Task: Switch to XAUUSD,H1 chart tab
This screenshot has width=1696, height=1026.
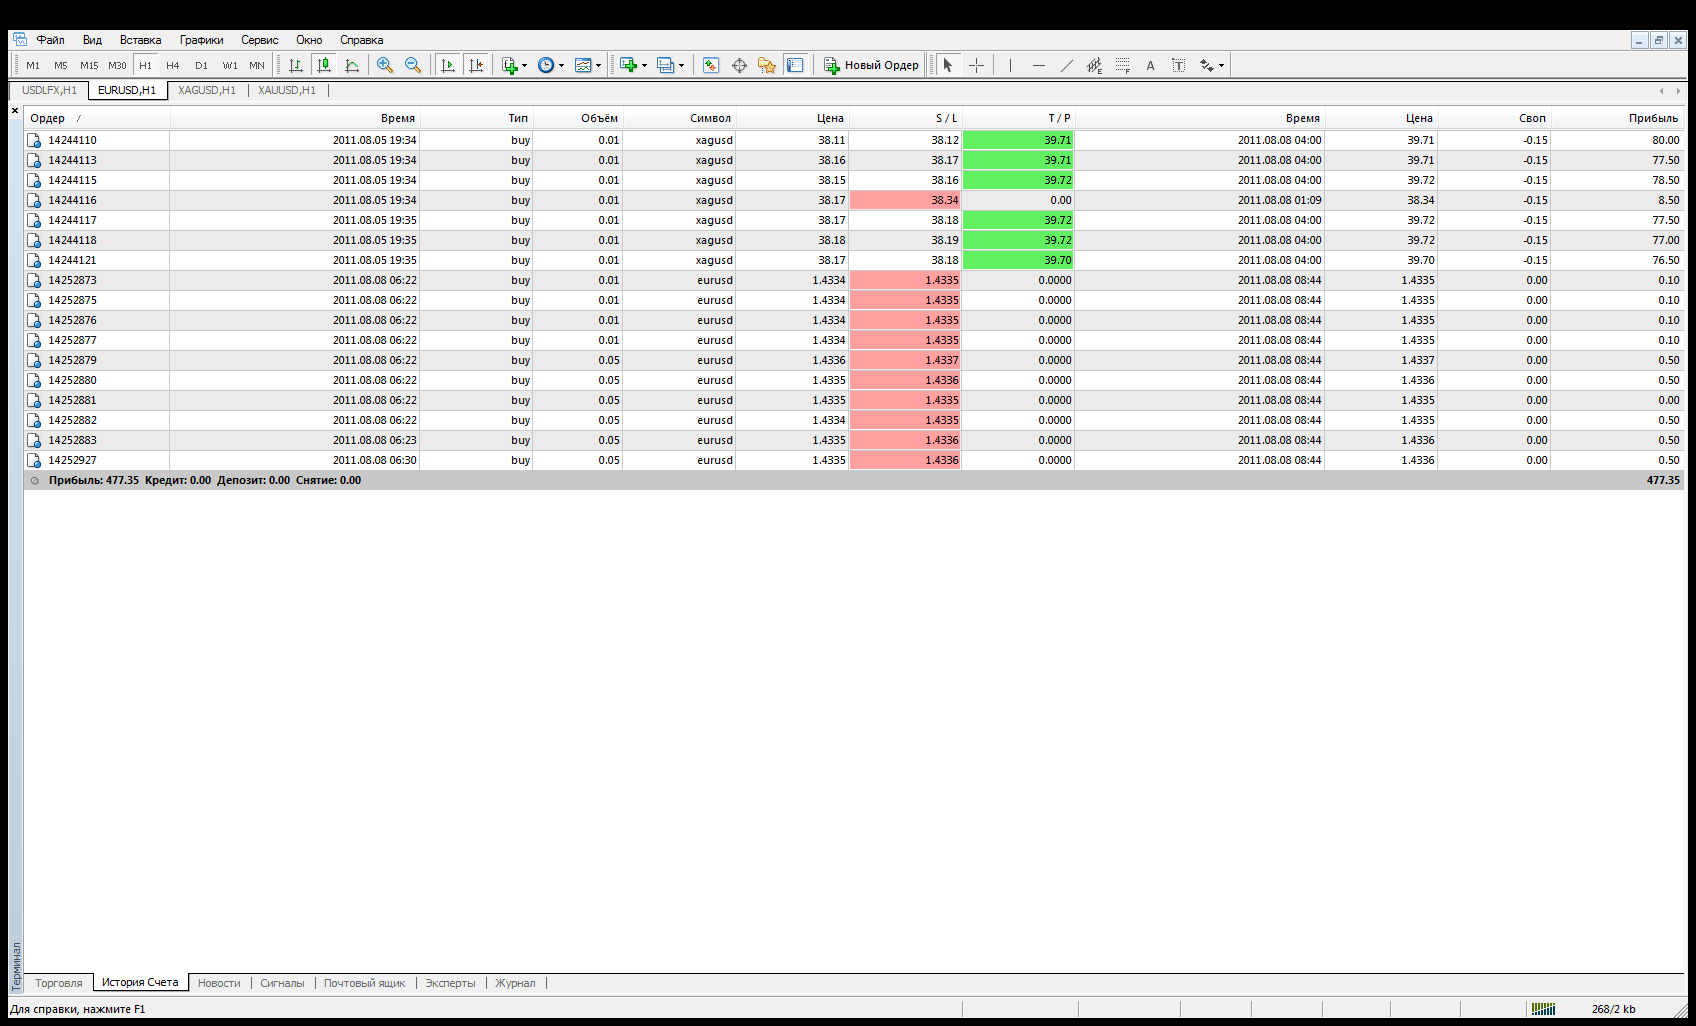Action: tap(287, 90)
